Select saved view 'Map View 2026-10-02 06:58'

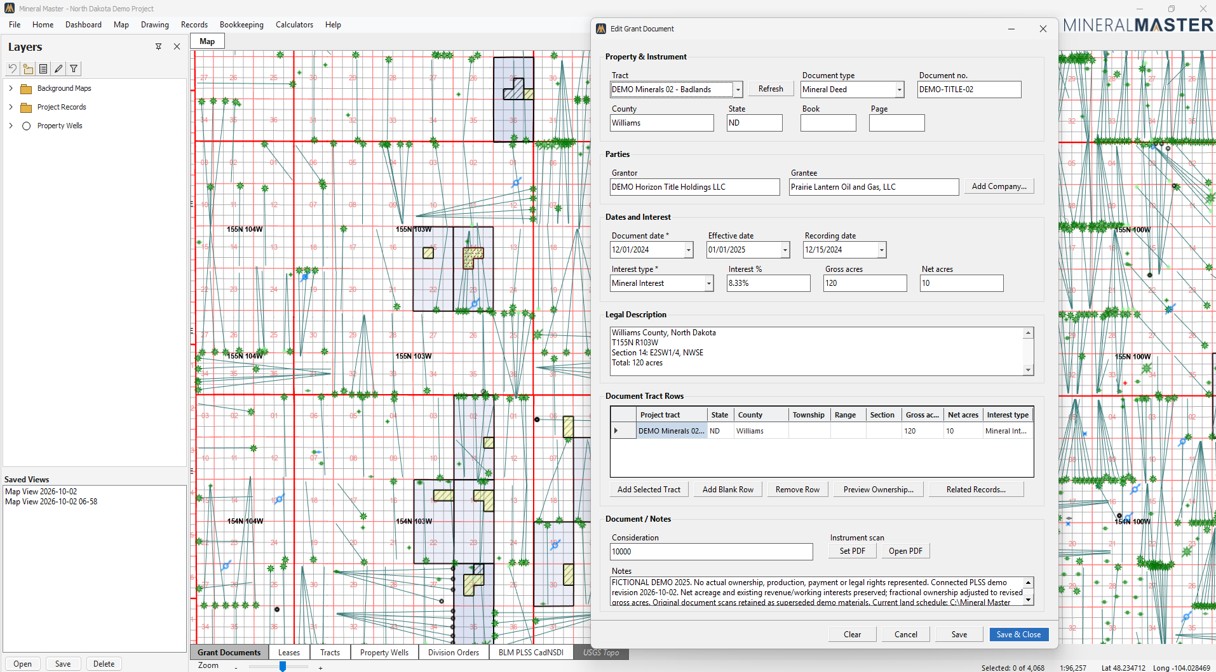tap(51, 502)
